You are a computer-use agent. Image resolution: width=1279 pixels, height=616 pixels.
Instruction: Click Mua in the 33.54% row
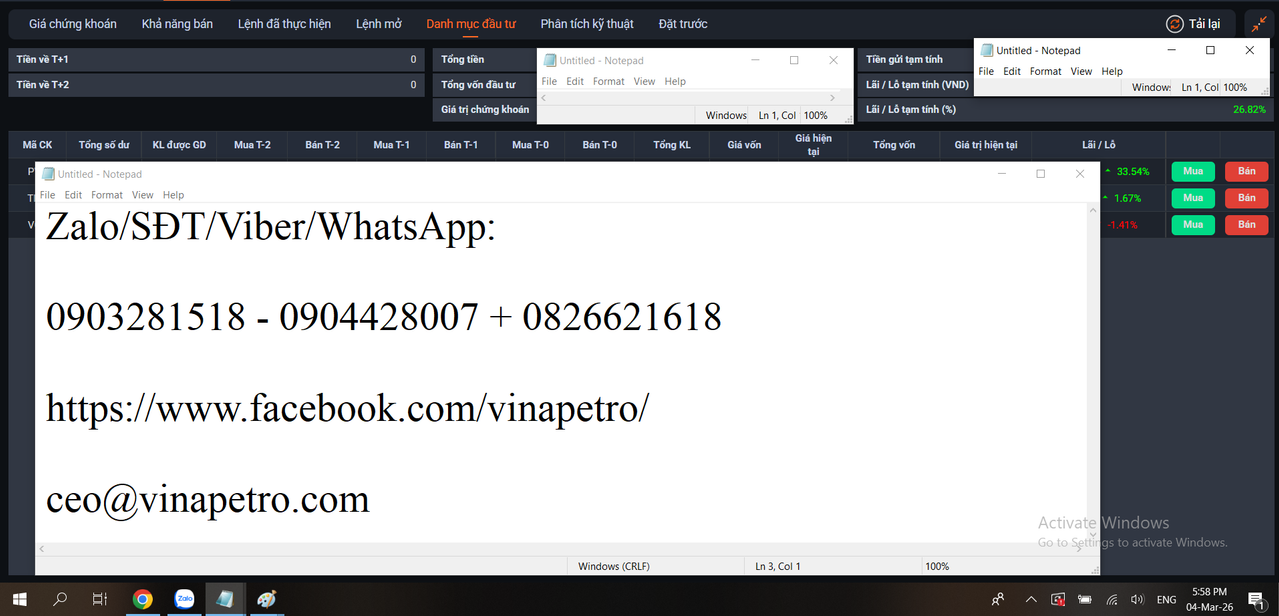click(x=1193, y=171)
